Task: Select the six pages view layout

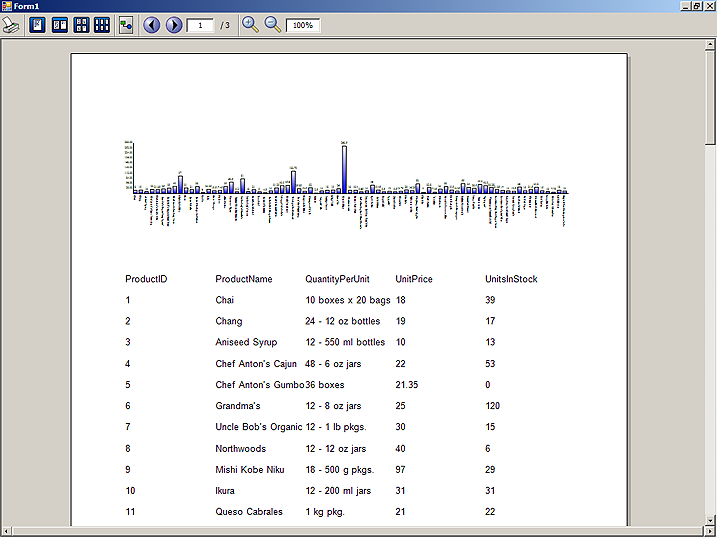Action: (102, 25)
